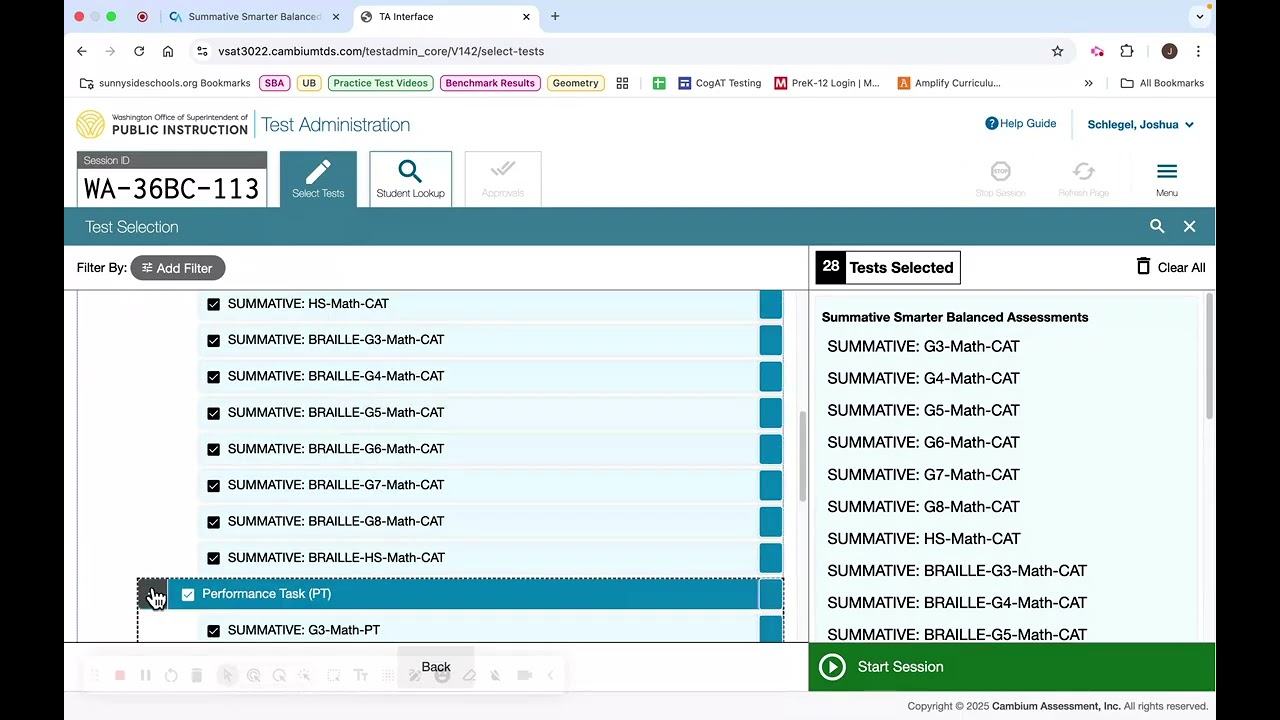Open the hamburger Menu
Screen dimensions: 1280x720
[x=1167, y=179]
